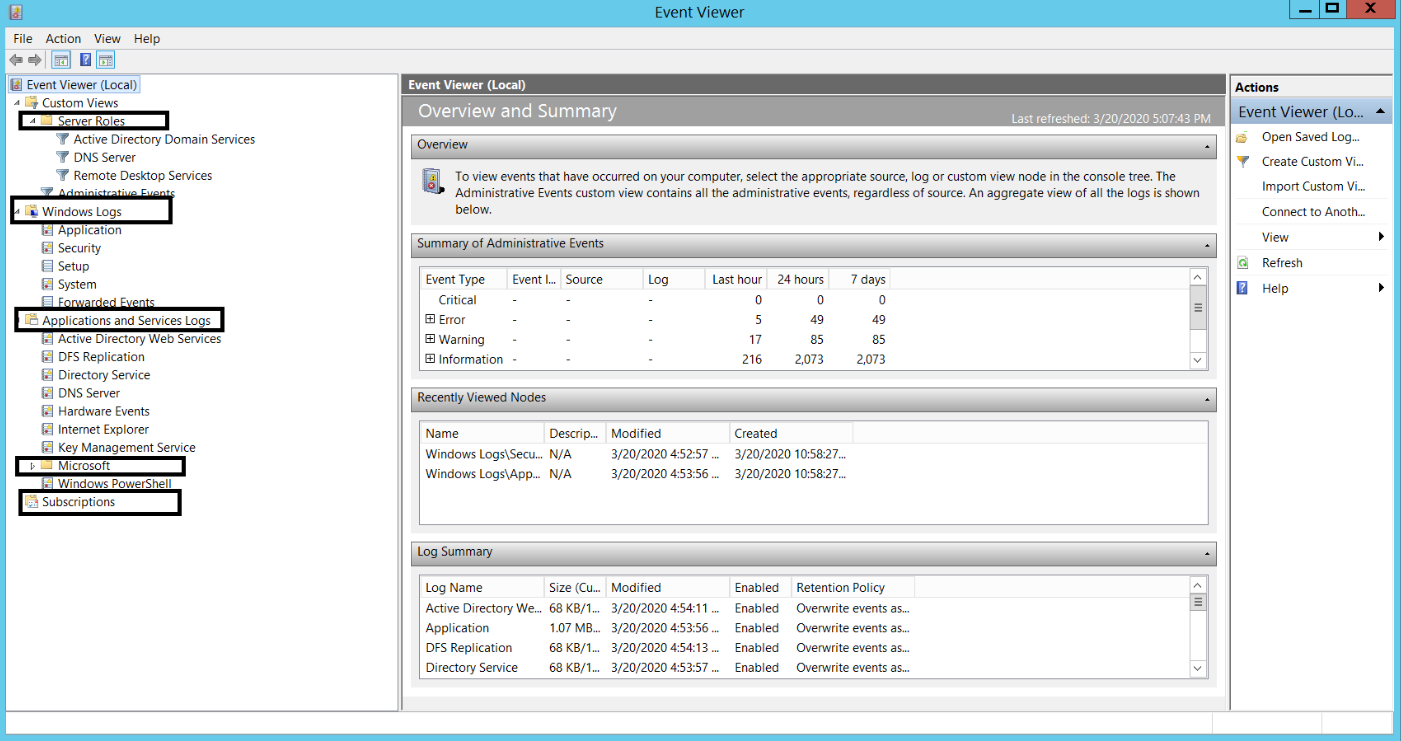Open Key Management Service log icon
This screenshot has width=1401, height=741.
(x=47, y=447)
